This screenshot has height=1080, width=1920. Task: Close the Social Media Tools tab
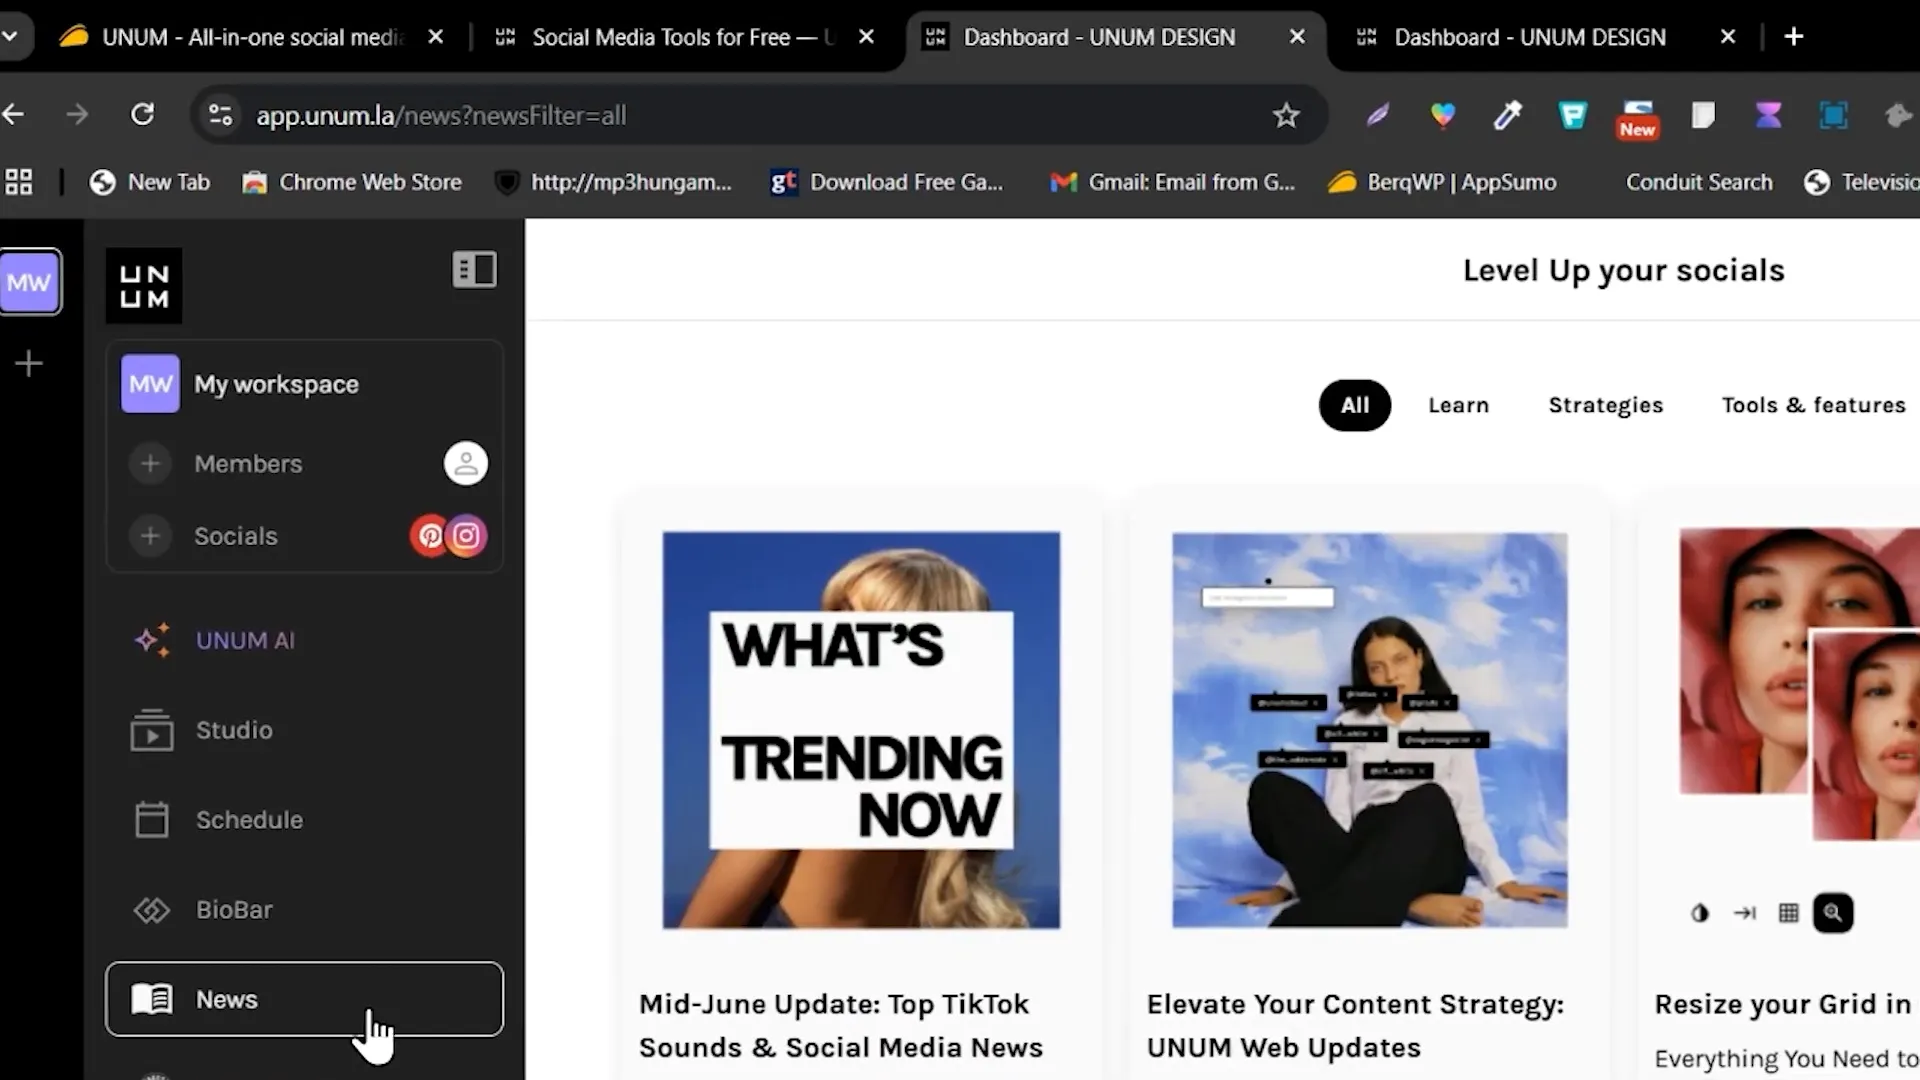(866, 37)
